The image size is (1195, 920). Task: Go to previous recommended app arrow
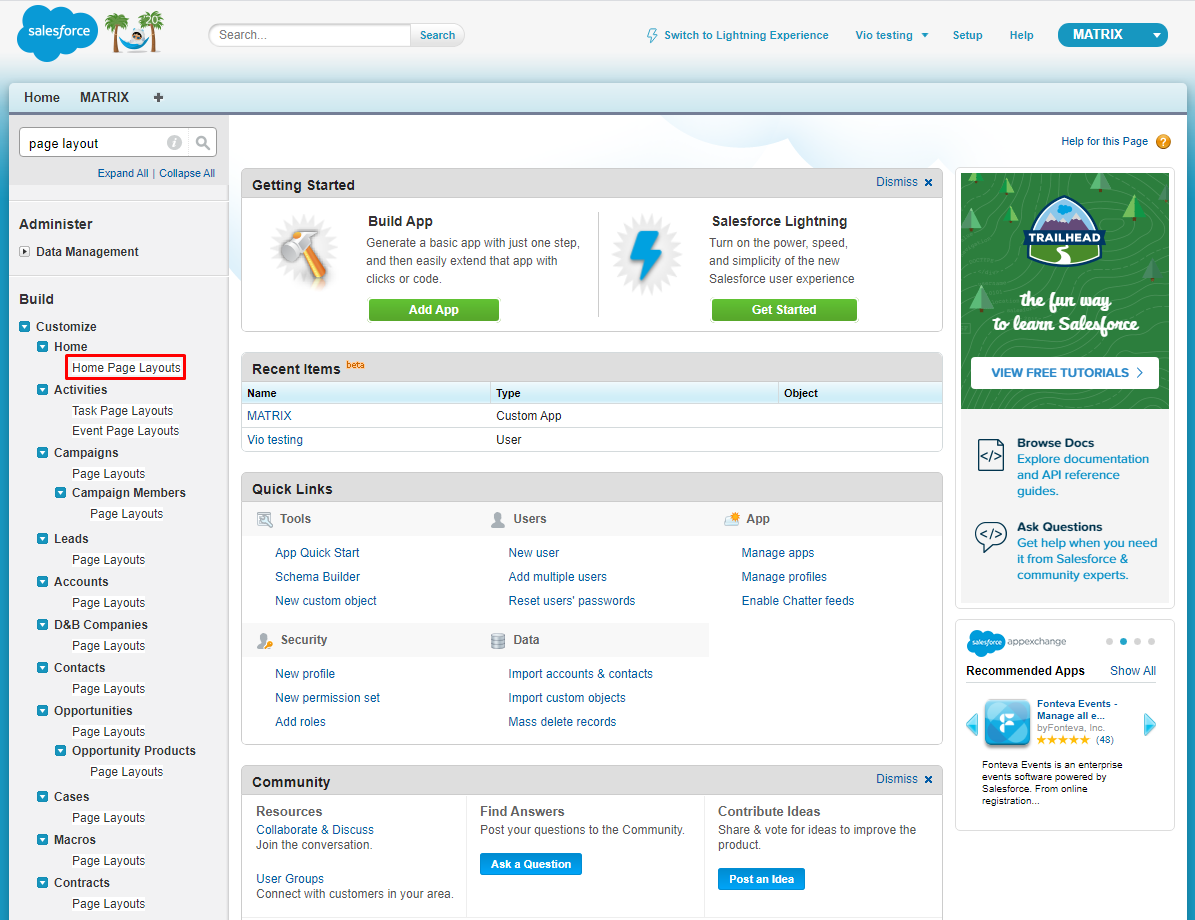(972, 725)
